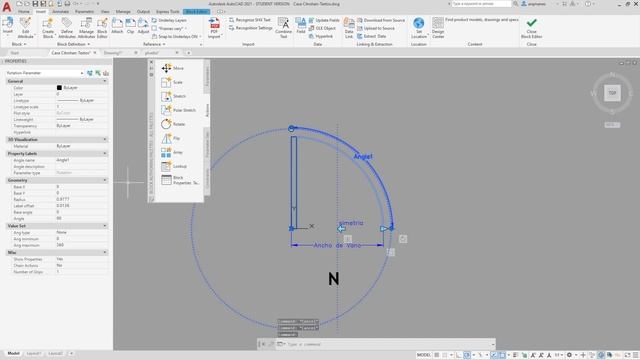
Task: Switch to the Express Tools tab
Action: pos(167,12)
